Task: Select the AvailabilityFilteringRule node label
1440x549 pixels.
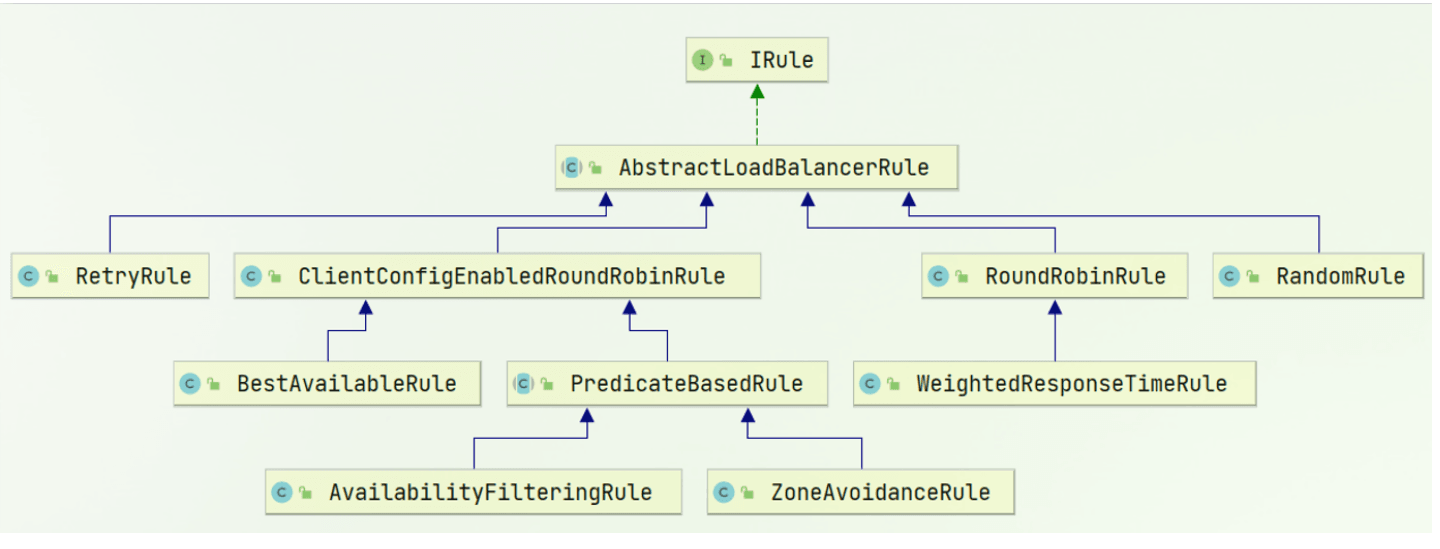Action: [491, 492]
